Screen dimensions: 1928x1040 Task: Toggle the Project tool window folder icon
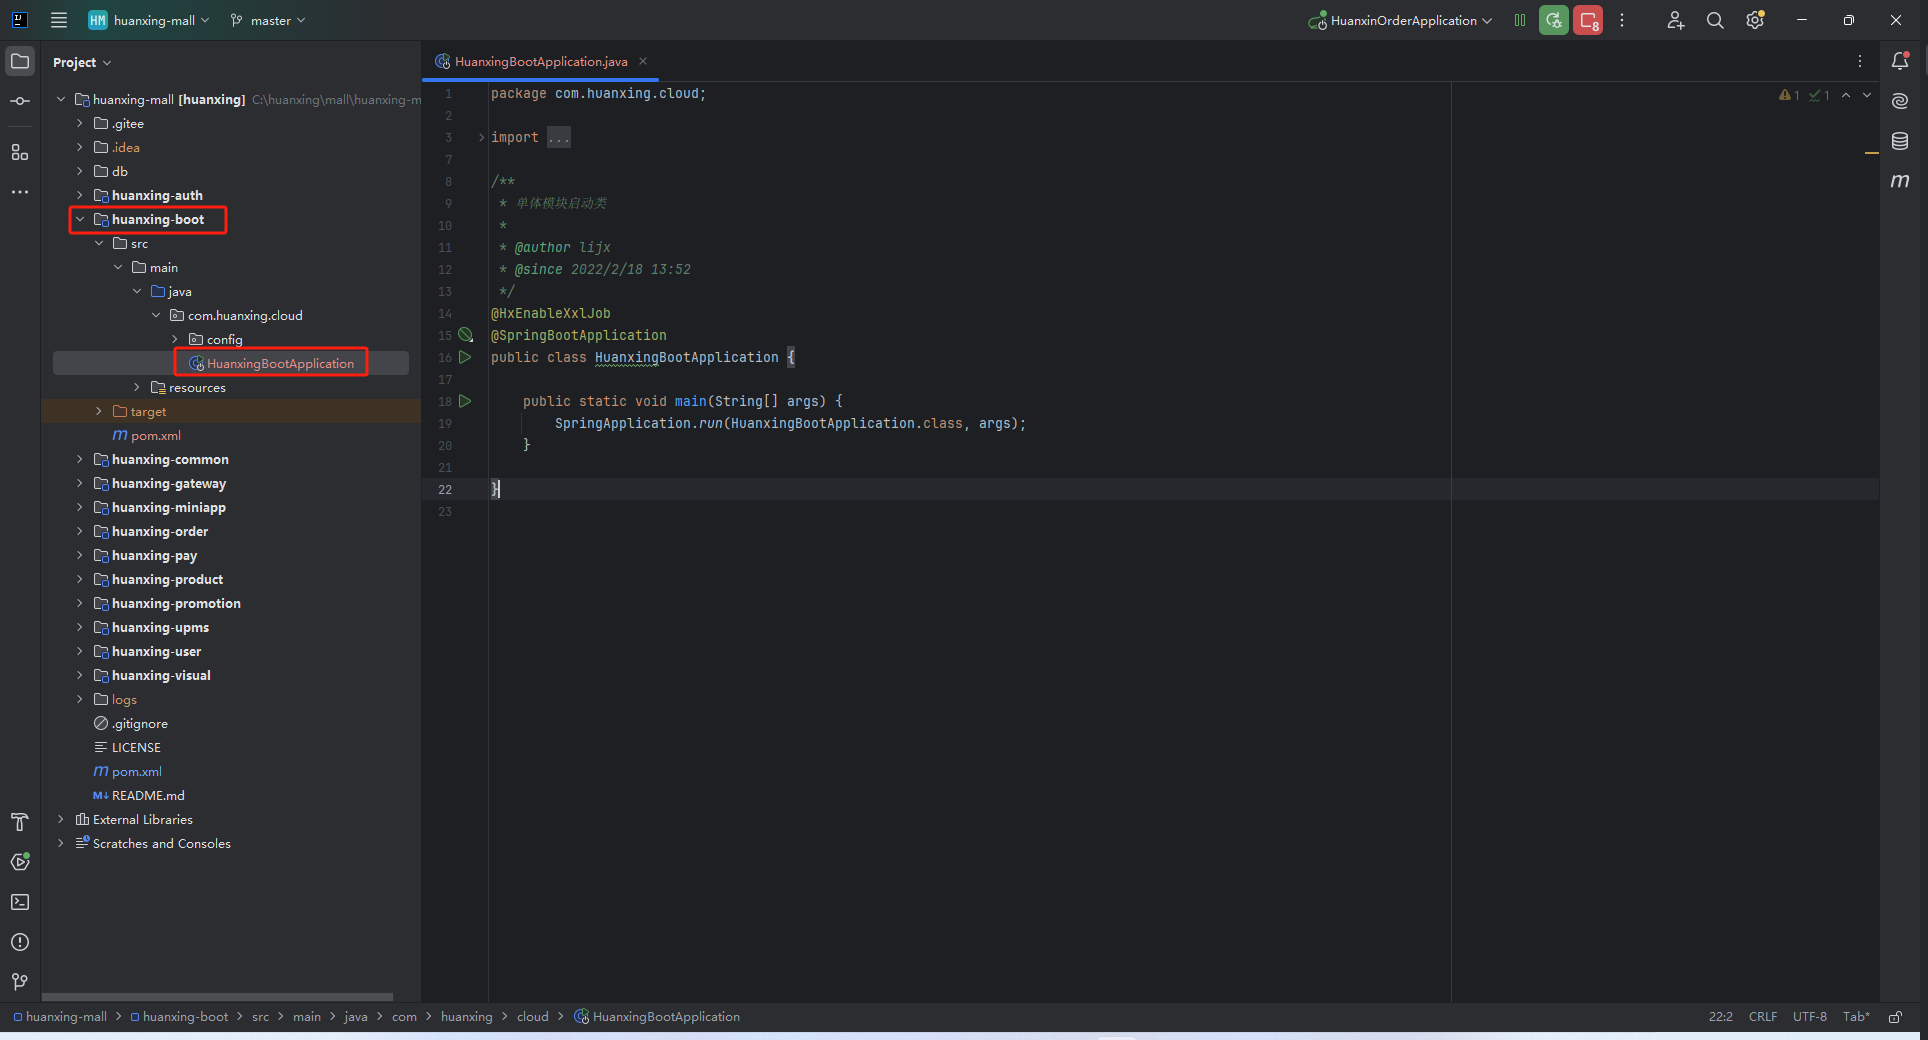20,61
